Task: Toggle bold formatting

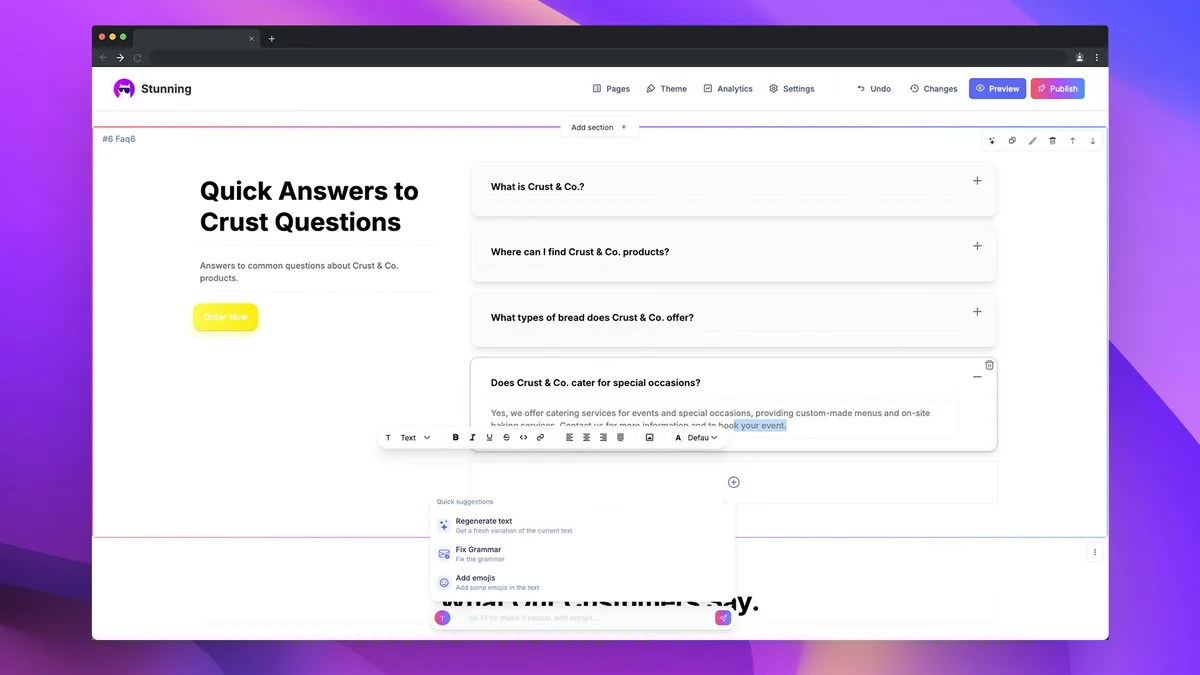Action: tap(456, 438)
